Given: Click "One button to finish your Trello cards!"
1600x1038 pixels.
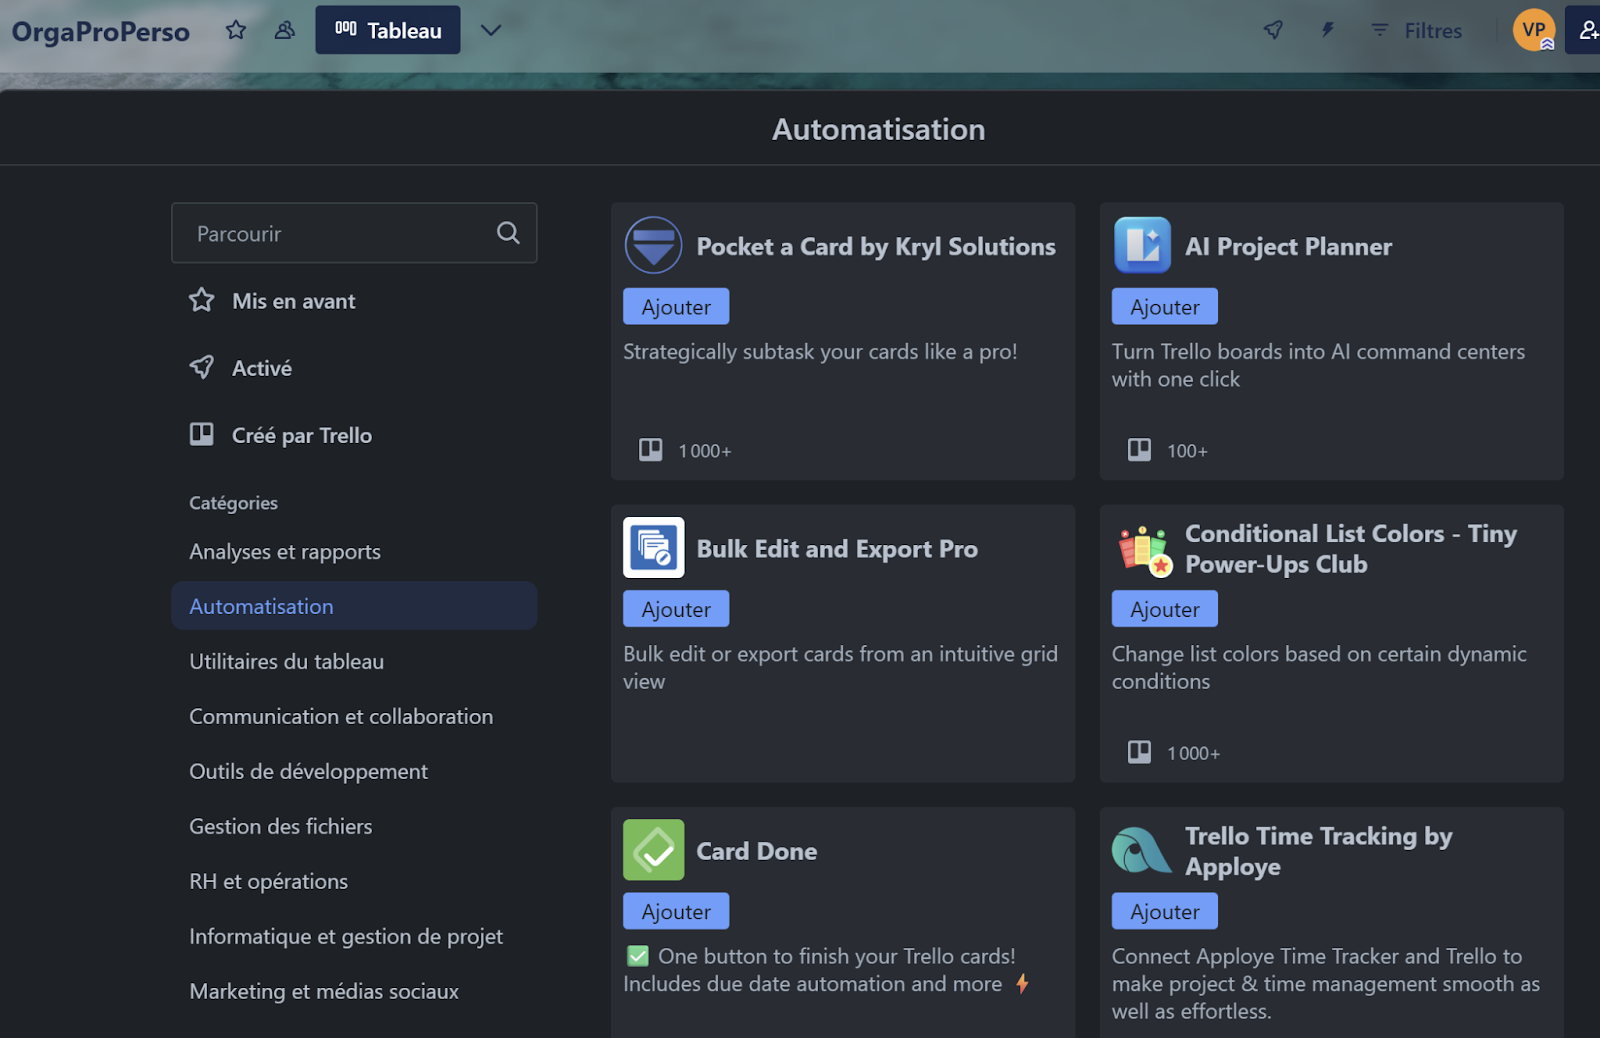Looking at the screenshot, I should pyautogui.click(x=837, y=956).
